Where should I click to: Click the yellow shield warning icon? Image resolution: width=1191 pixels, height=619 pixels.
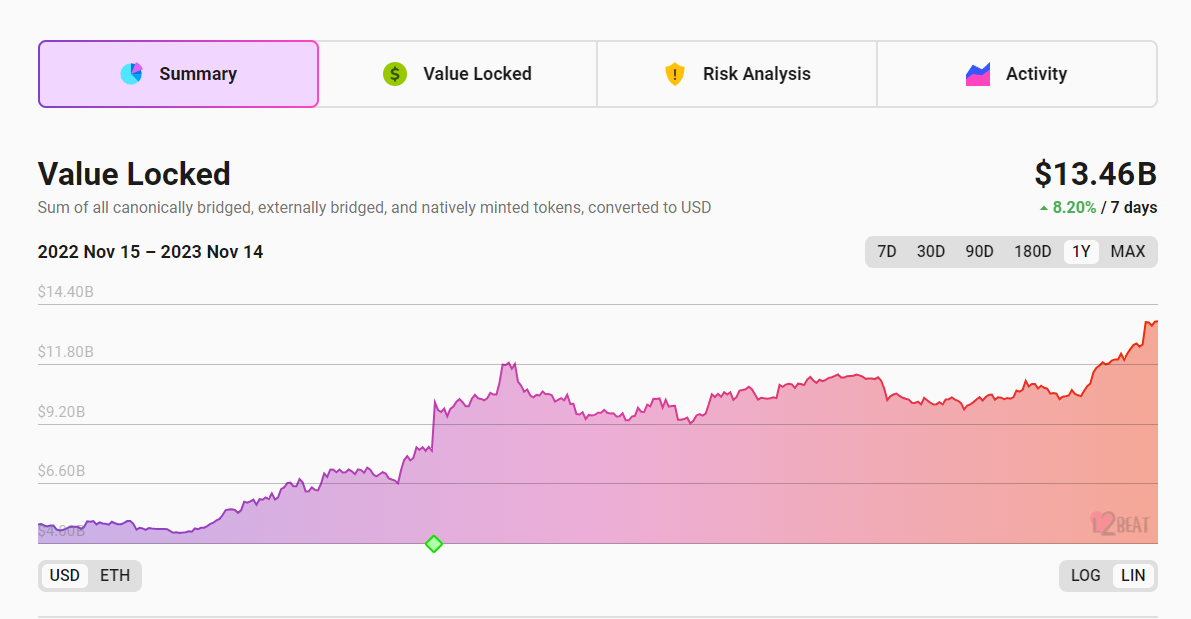click(x=675, y=74)
